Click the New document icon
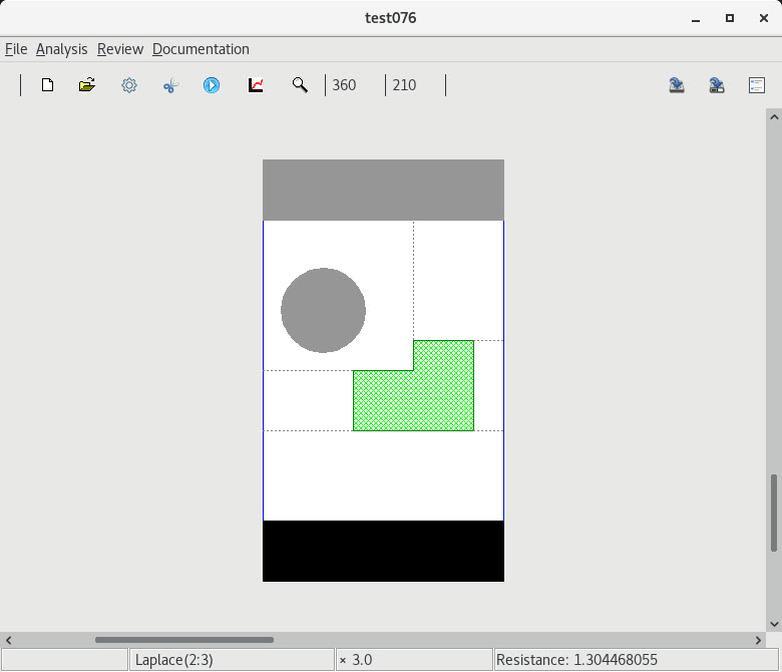The width and height of the screenshot is (782, 672). 47,85
